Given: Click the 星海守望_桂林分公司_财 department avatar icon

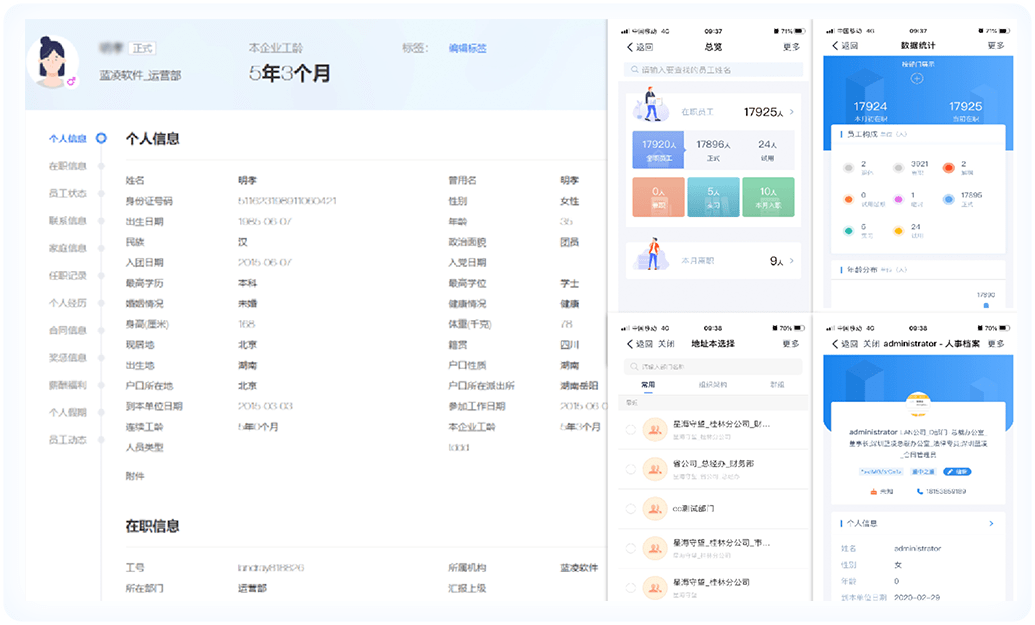Looking at the screenshot, I should (655, 429).
